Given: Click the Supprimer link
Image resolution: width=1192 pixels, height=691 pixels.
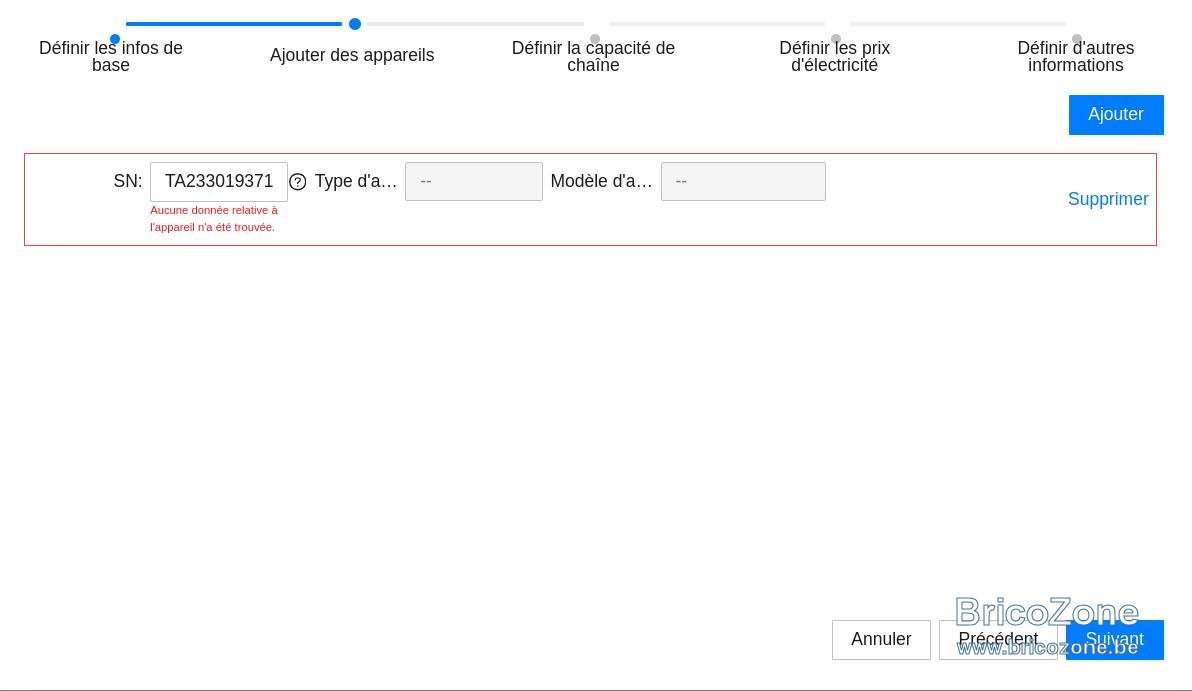Looking at the screenshot, I should (x=1108, y=199).
